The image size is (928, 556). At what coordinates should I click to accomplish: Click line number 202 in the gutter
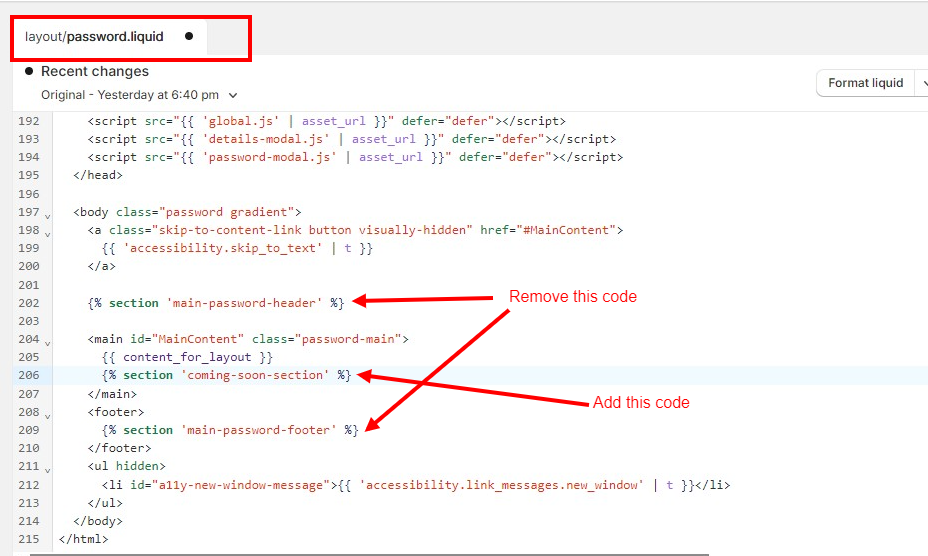pyautogui.click(x=28, y=303)
